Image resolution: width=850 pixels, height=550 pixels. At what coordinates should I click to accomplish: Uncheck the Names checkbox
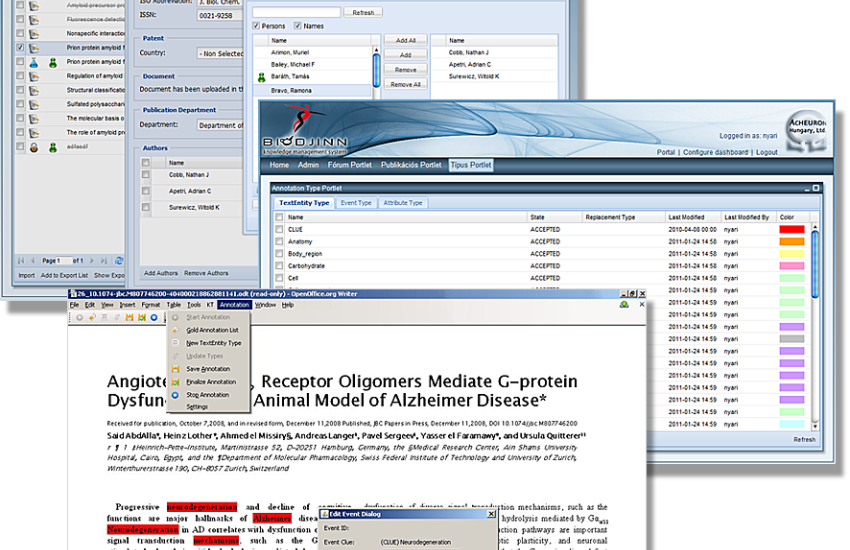[x=297, y=25]
